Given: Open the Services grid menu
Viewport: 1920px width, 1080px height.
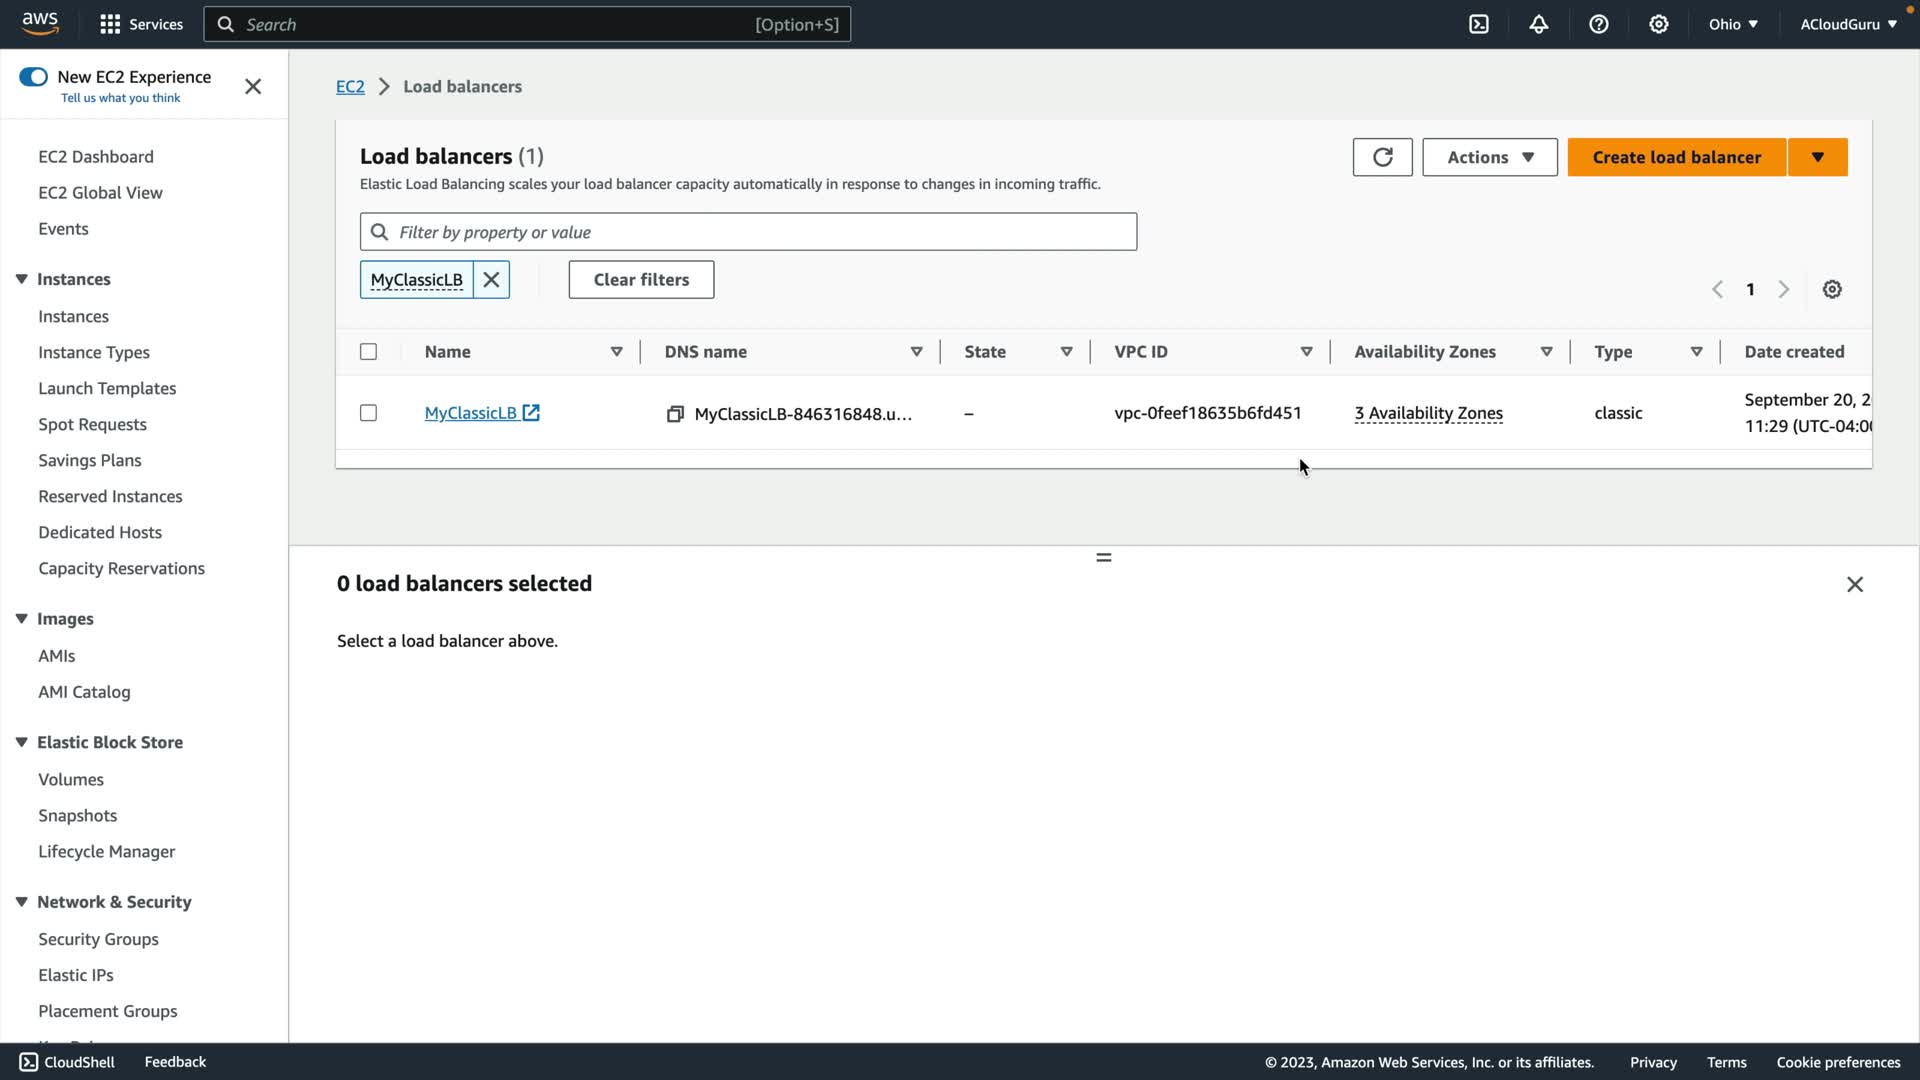Looking at the screenshot, I should [x=110, y=24].
